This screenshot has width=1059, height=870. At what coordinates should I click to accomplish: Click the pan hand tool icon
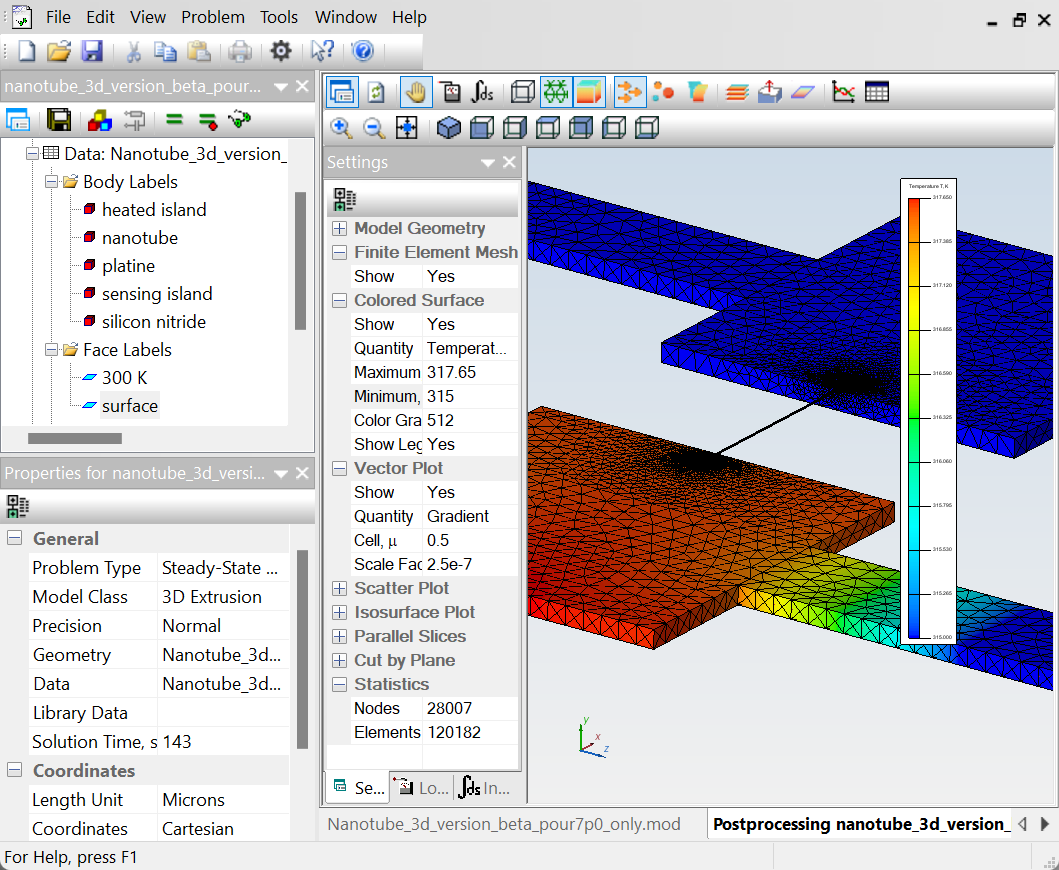415,92
